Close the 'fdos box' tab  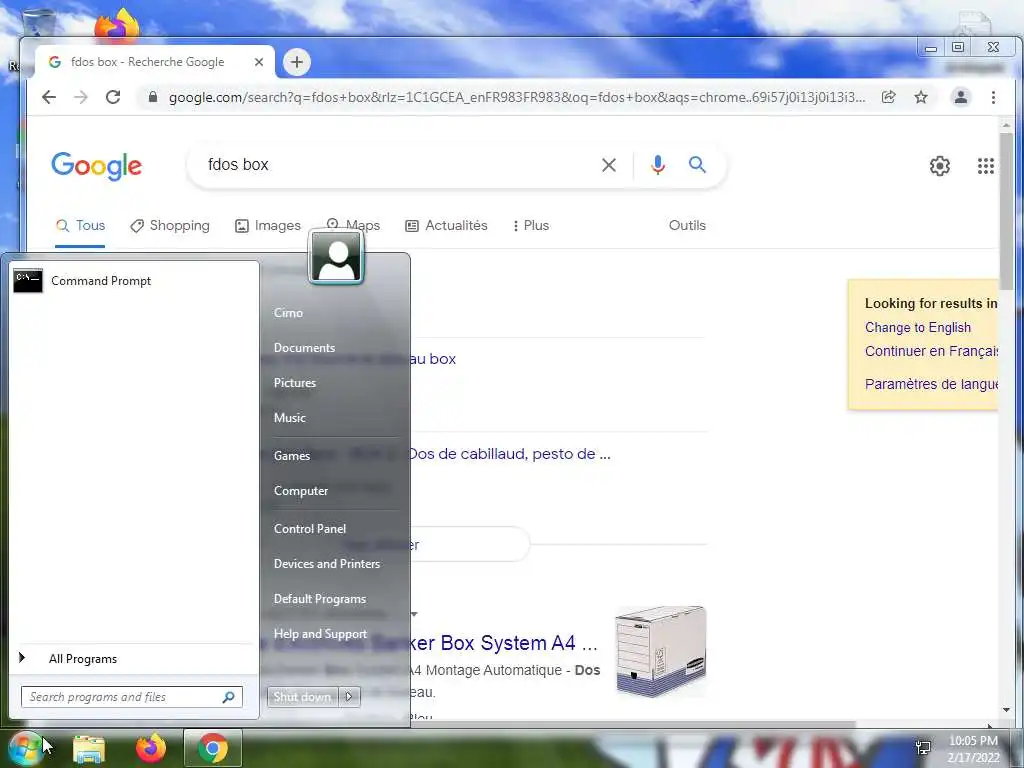[x=259, y=62]
